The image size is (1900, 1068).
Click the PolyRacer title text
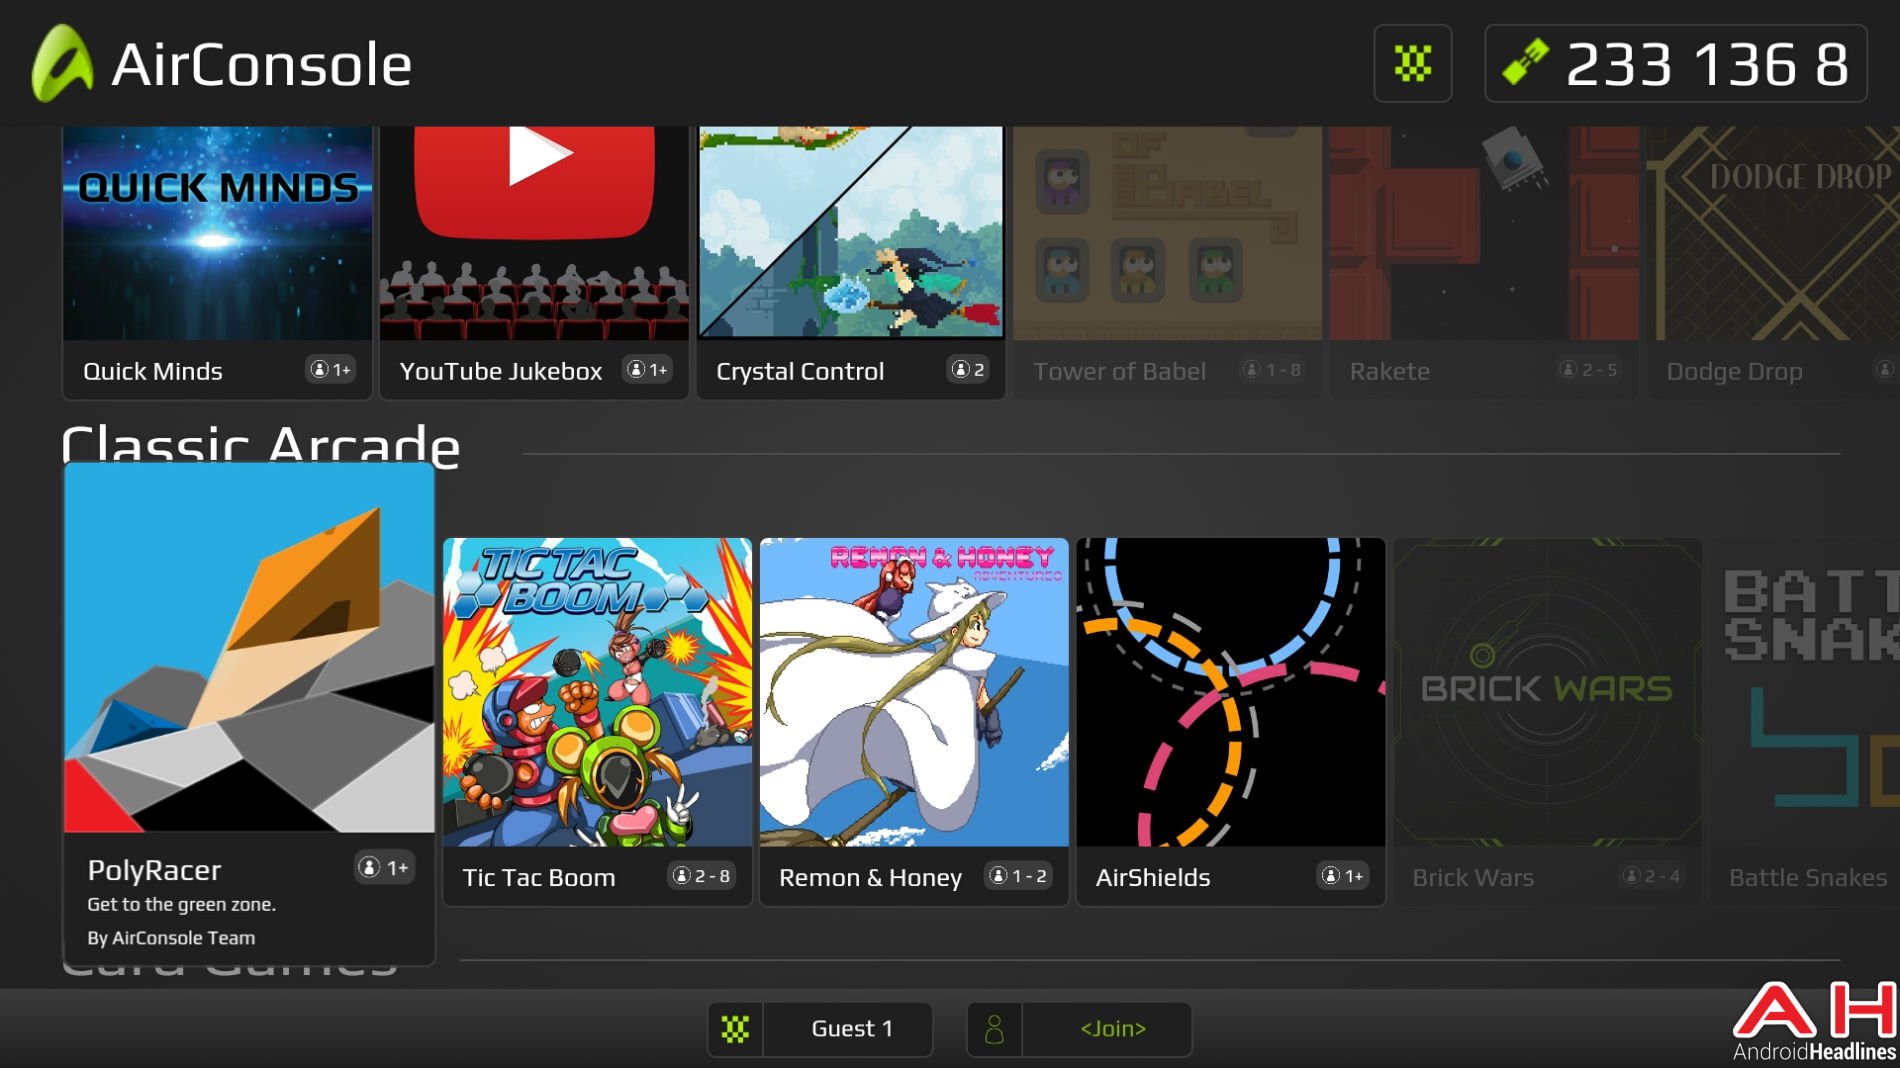[x=154, y=870]
